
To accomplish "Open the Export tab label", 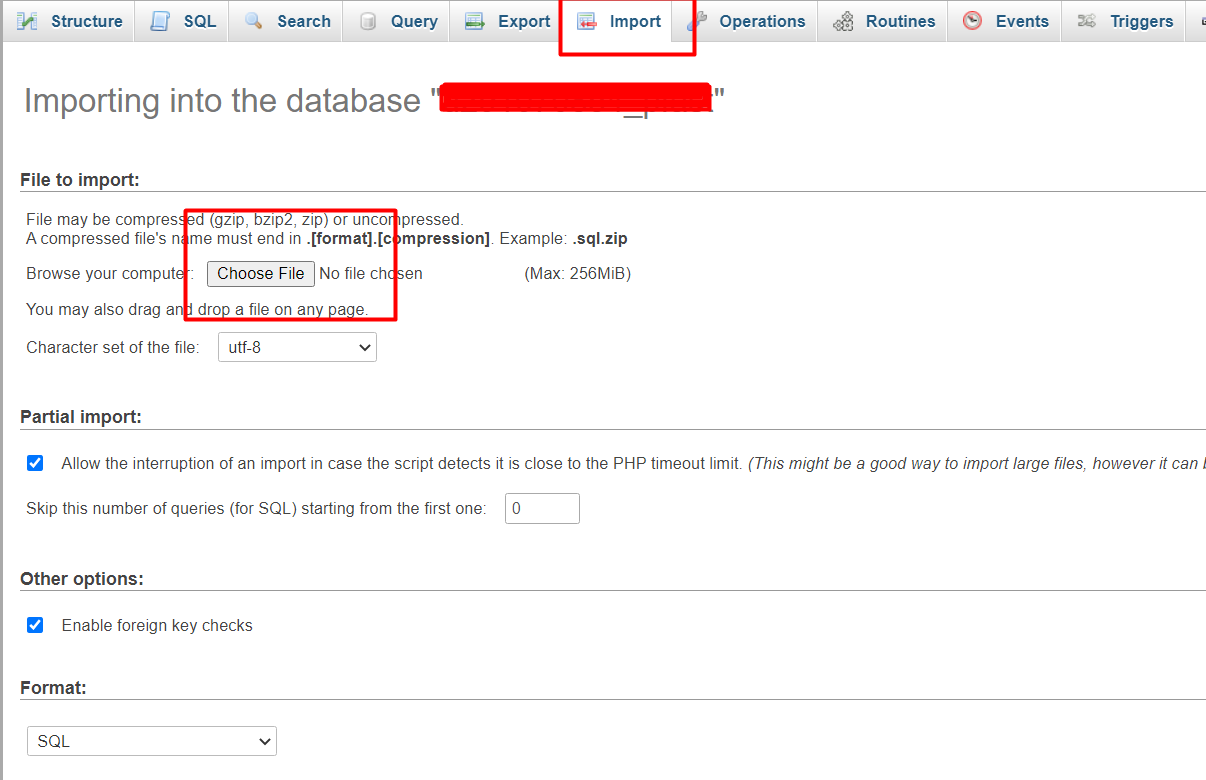I will pyautogui.click(x=524, y=21).
